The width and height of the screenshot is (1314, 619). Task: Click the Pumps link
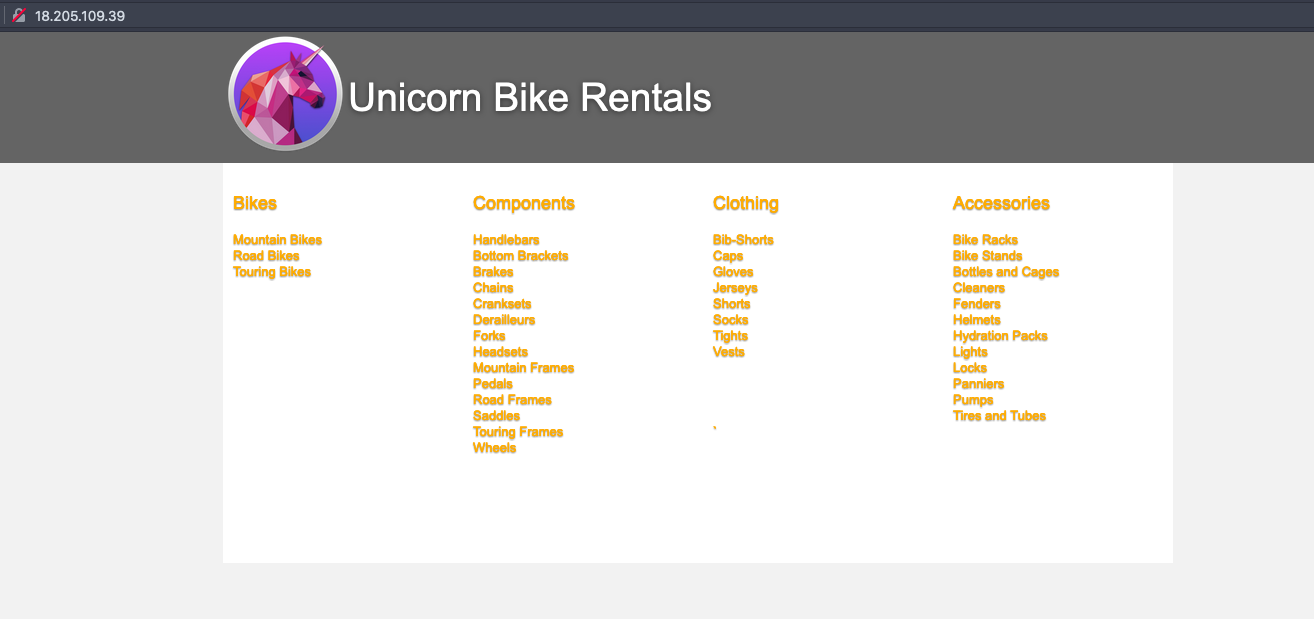click(x=973, y=400)
